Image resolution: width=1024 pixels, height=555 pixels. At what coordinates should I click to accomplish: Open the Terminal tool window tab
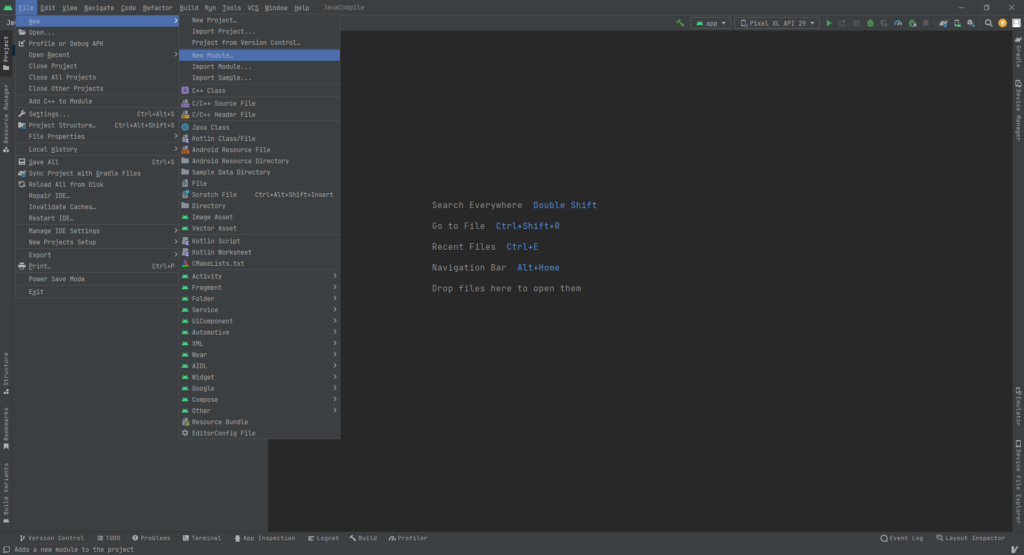pyautogui.click(x=202, y=538)
